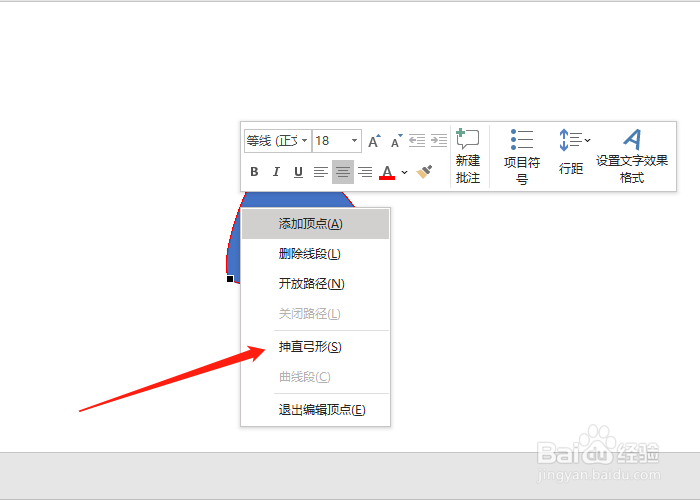Choose 添加顶点(A) from context menu
This screenshot has width=700, height=500.
[x=315, y=224]
